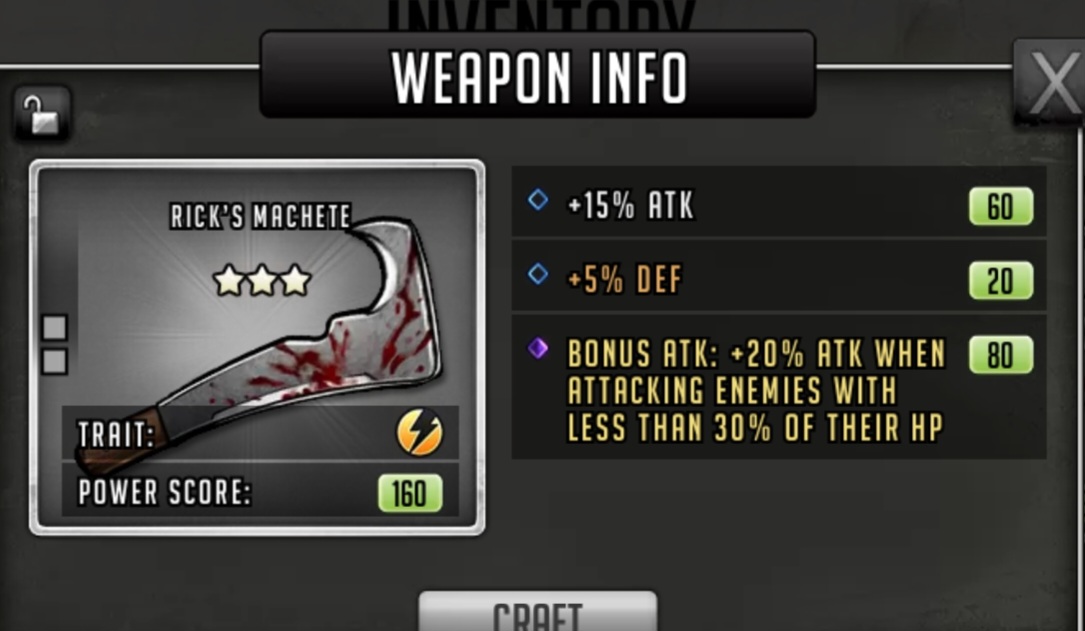Toggle the weapon lock padlock icon
The width and height of the screenshot is (1085, 631).
click(42, 113)
